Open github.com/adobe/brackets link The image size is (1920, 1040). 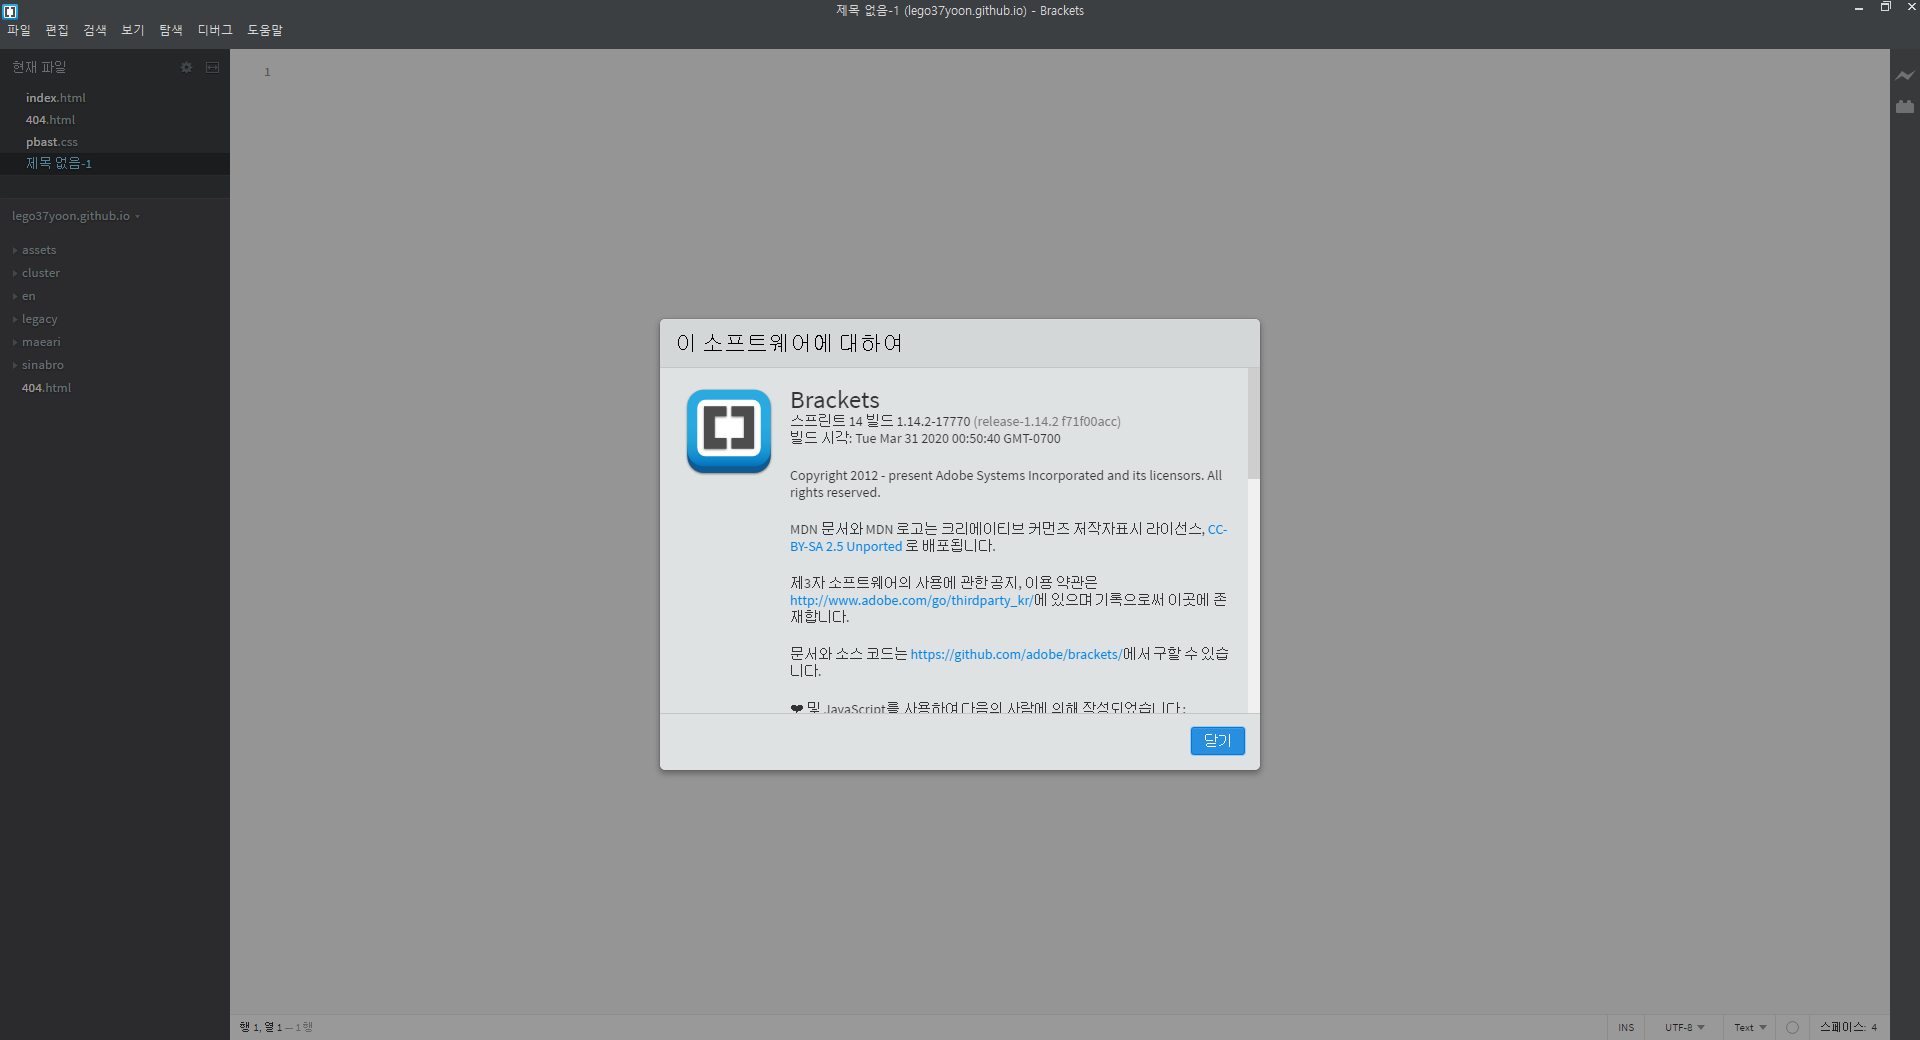point(1016,654)
